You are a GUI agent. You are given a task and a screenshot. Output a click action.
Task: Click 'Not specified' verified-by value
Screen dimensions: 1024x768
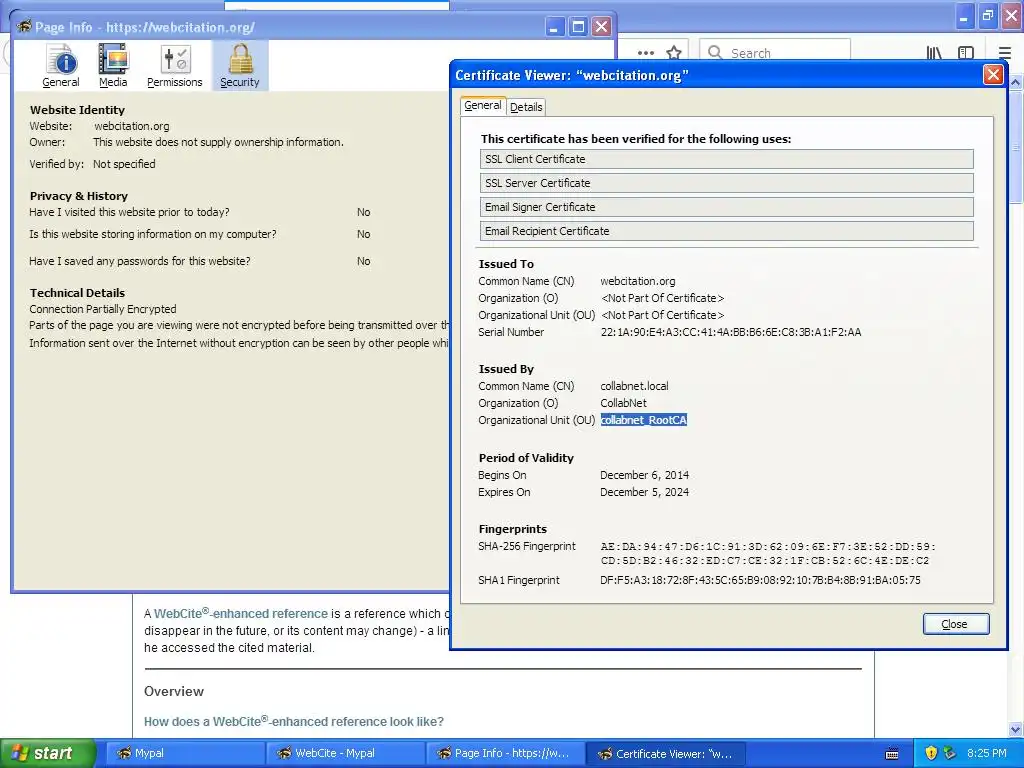tap(124, 164)
